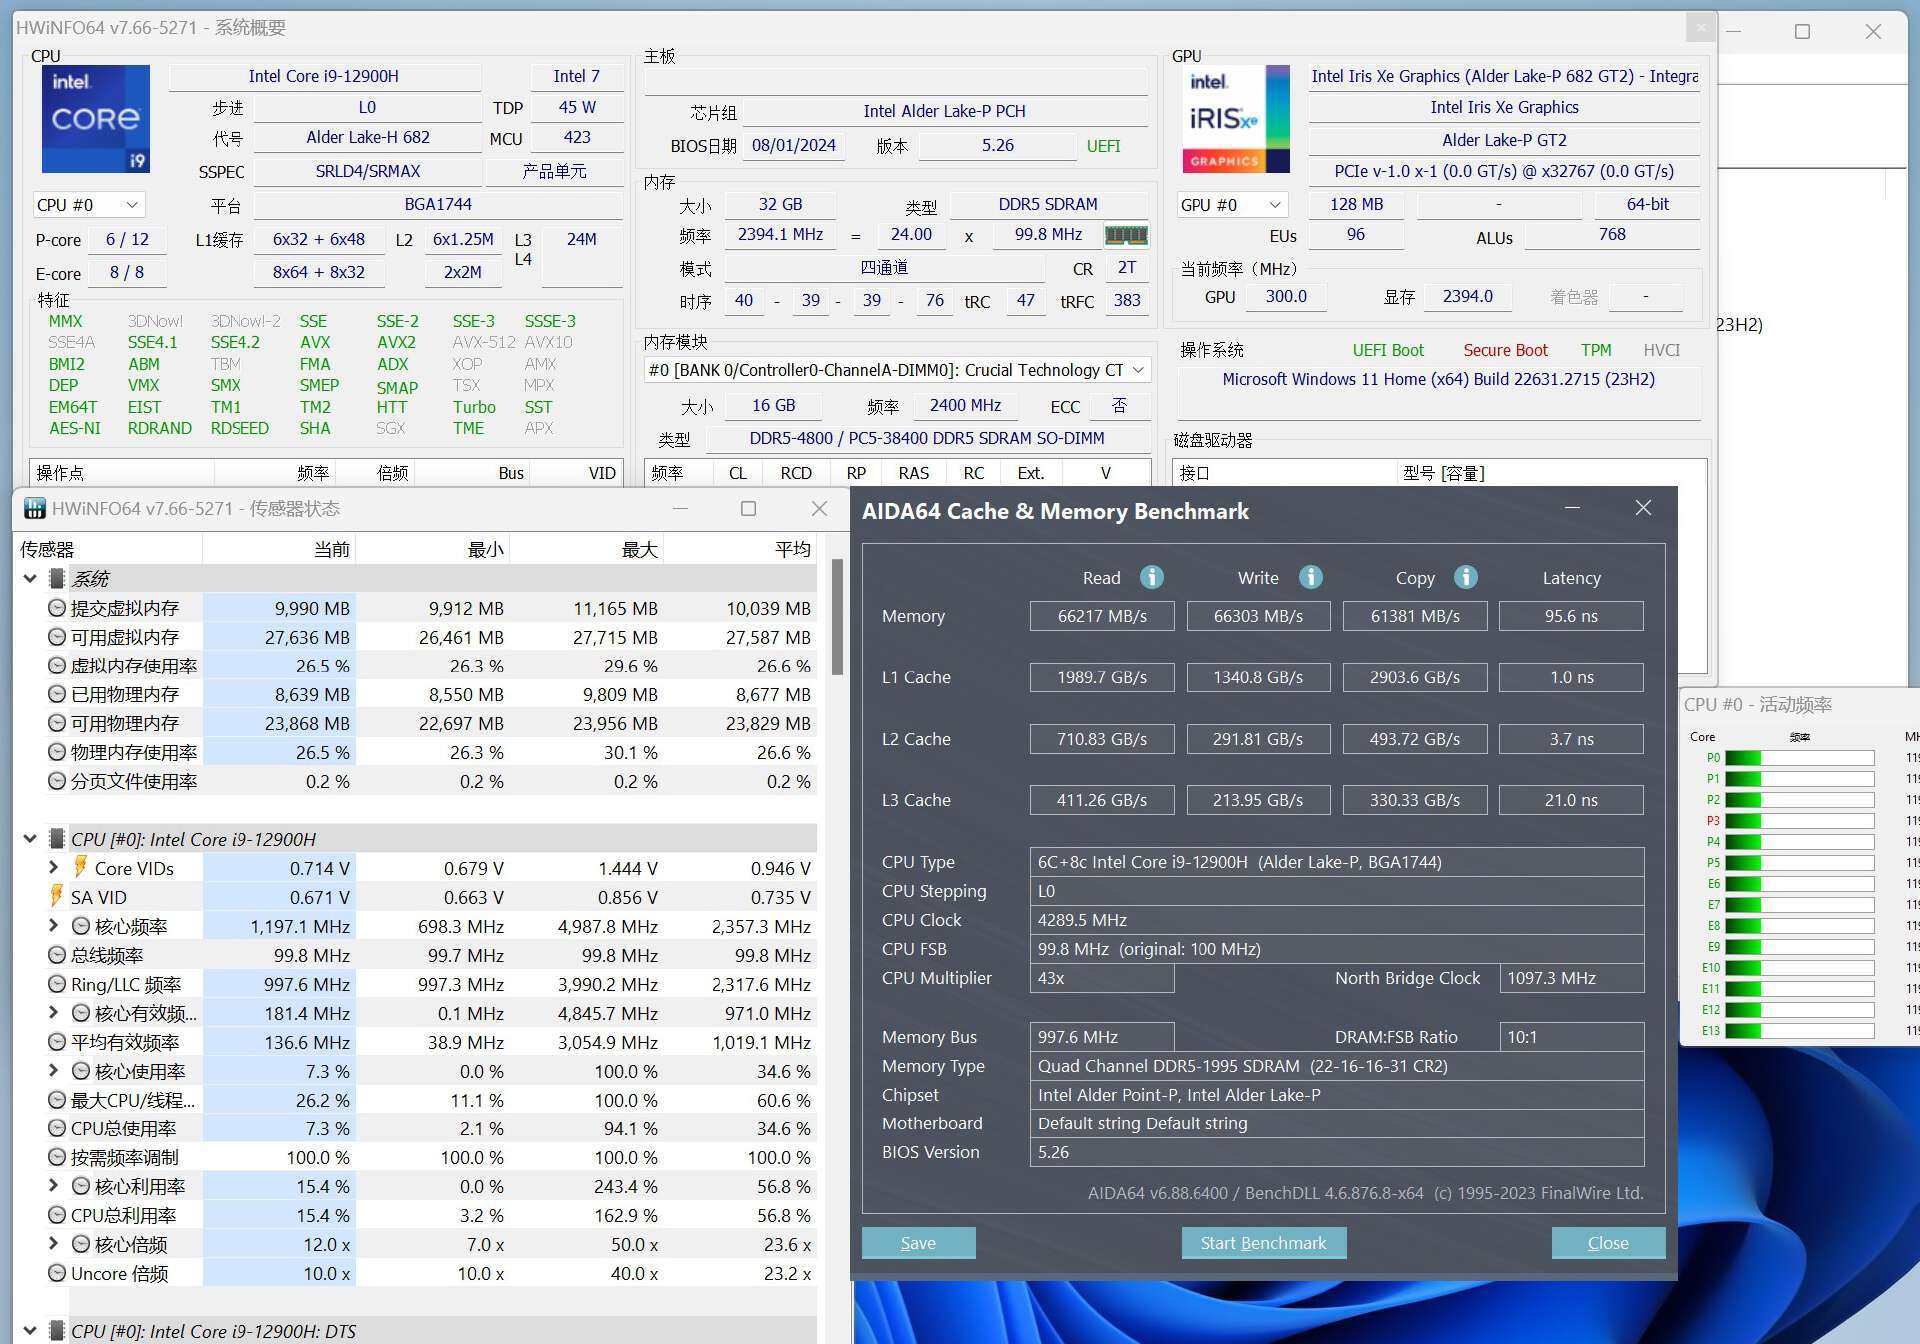Expand the 核心倍频 row
Viewport: 1920px width, 1344px height.
(x=54, y=1244)
